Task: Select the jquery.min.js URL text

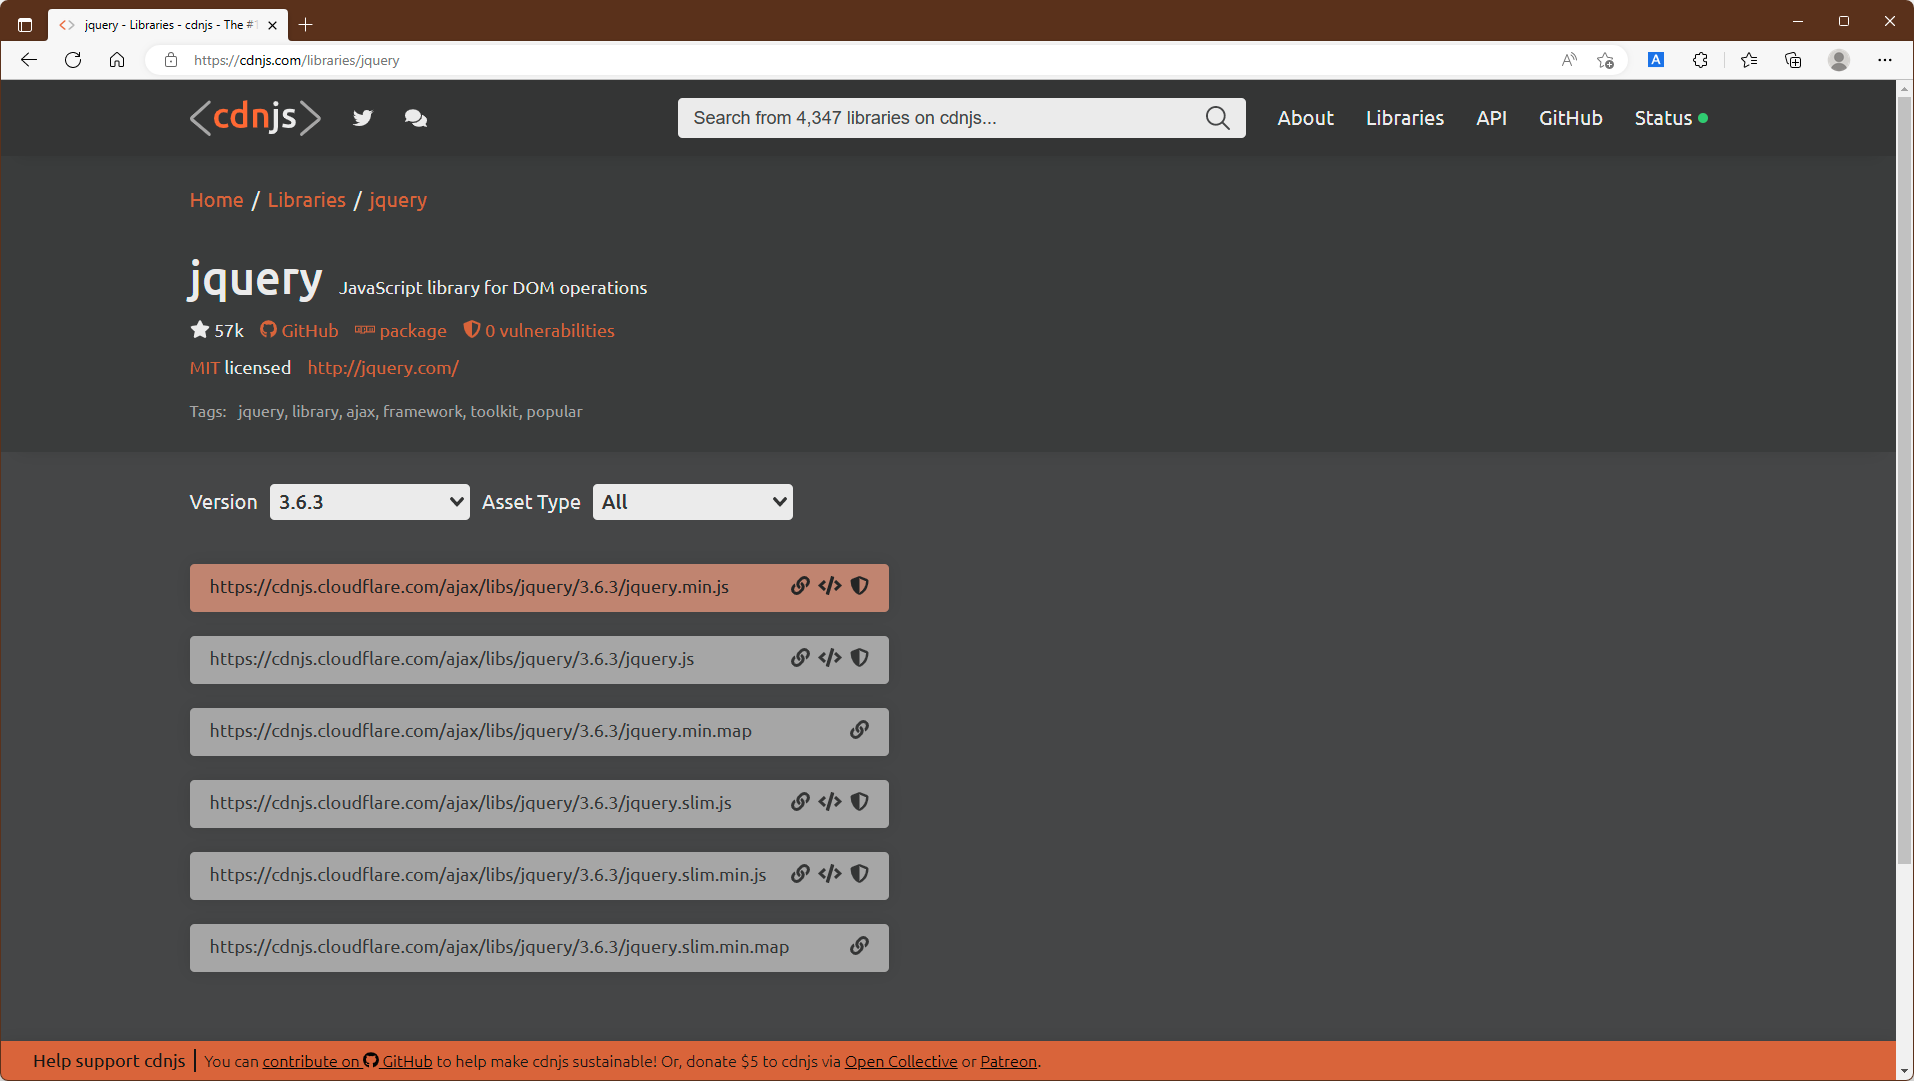Action: pyautogui.click(x=469, y=586)
